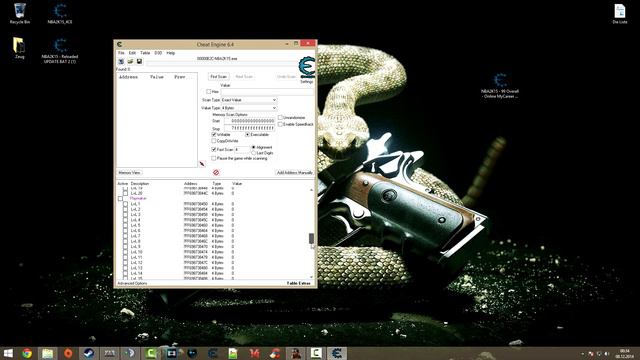Click the memory Start address field
Screen dimensions: 640x360
point(249,121)
